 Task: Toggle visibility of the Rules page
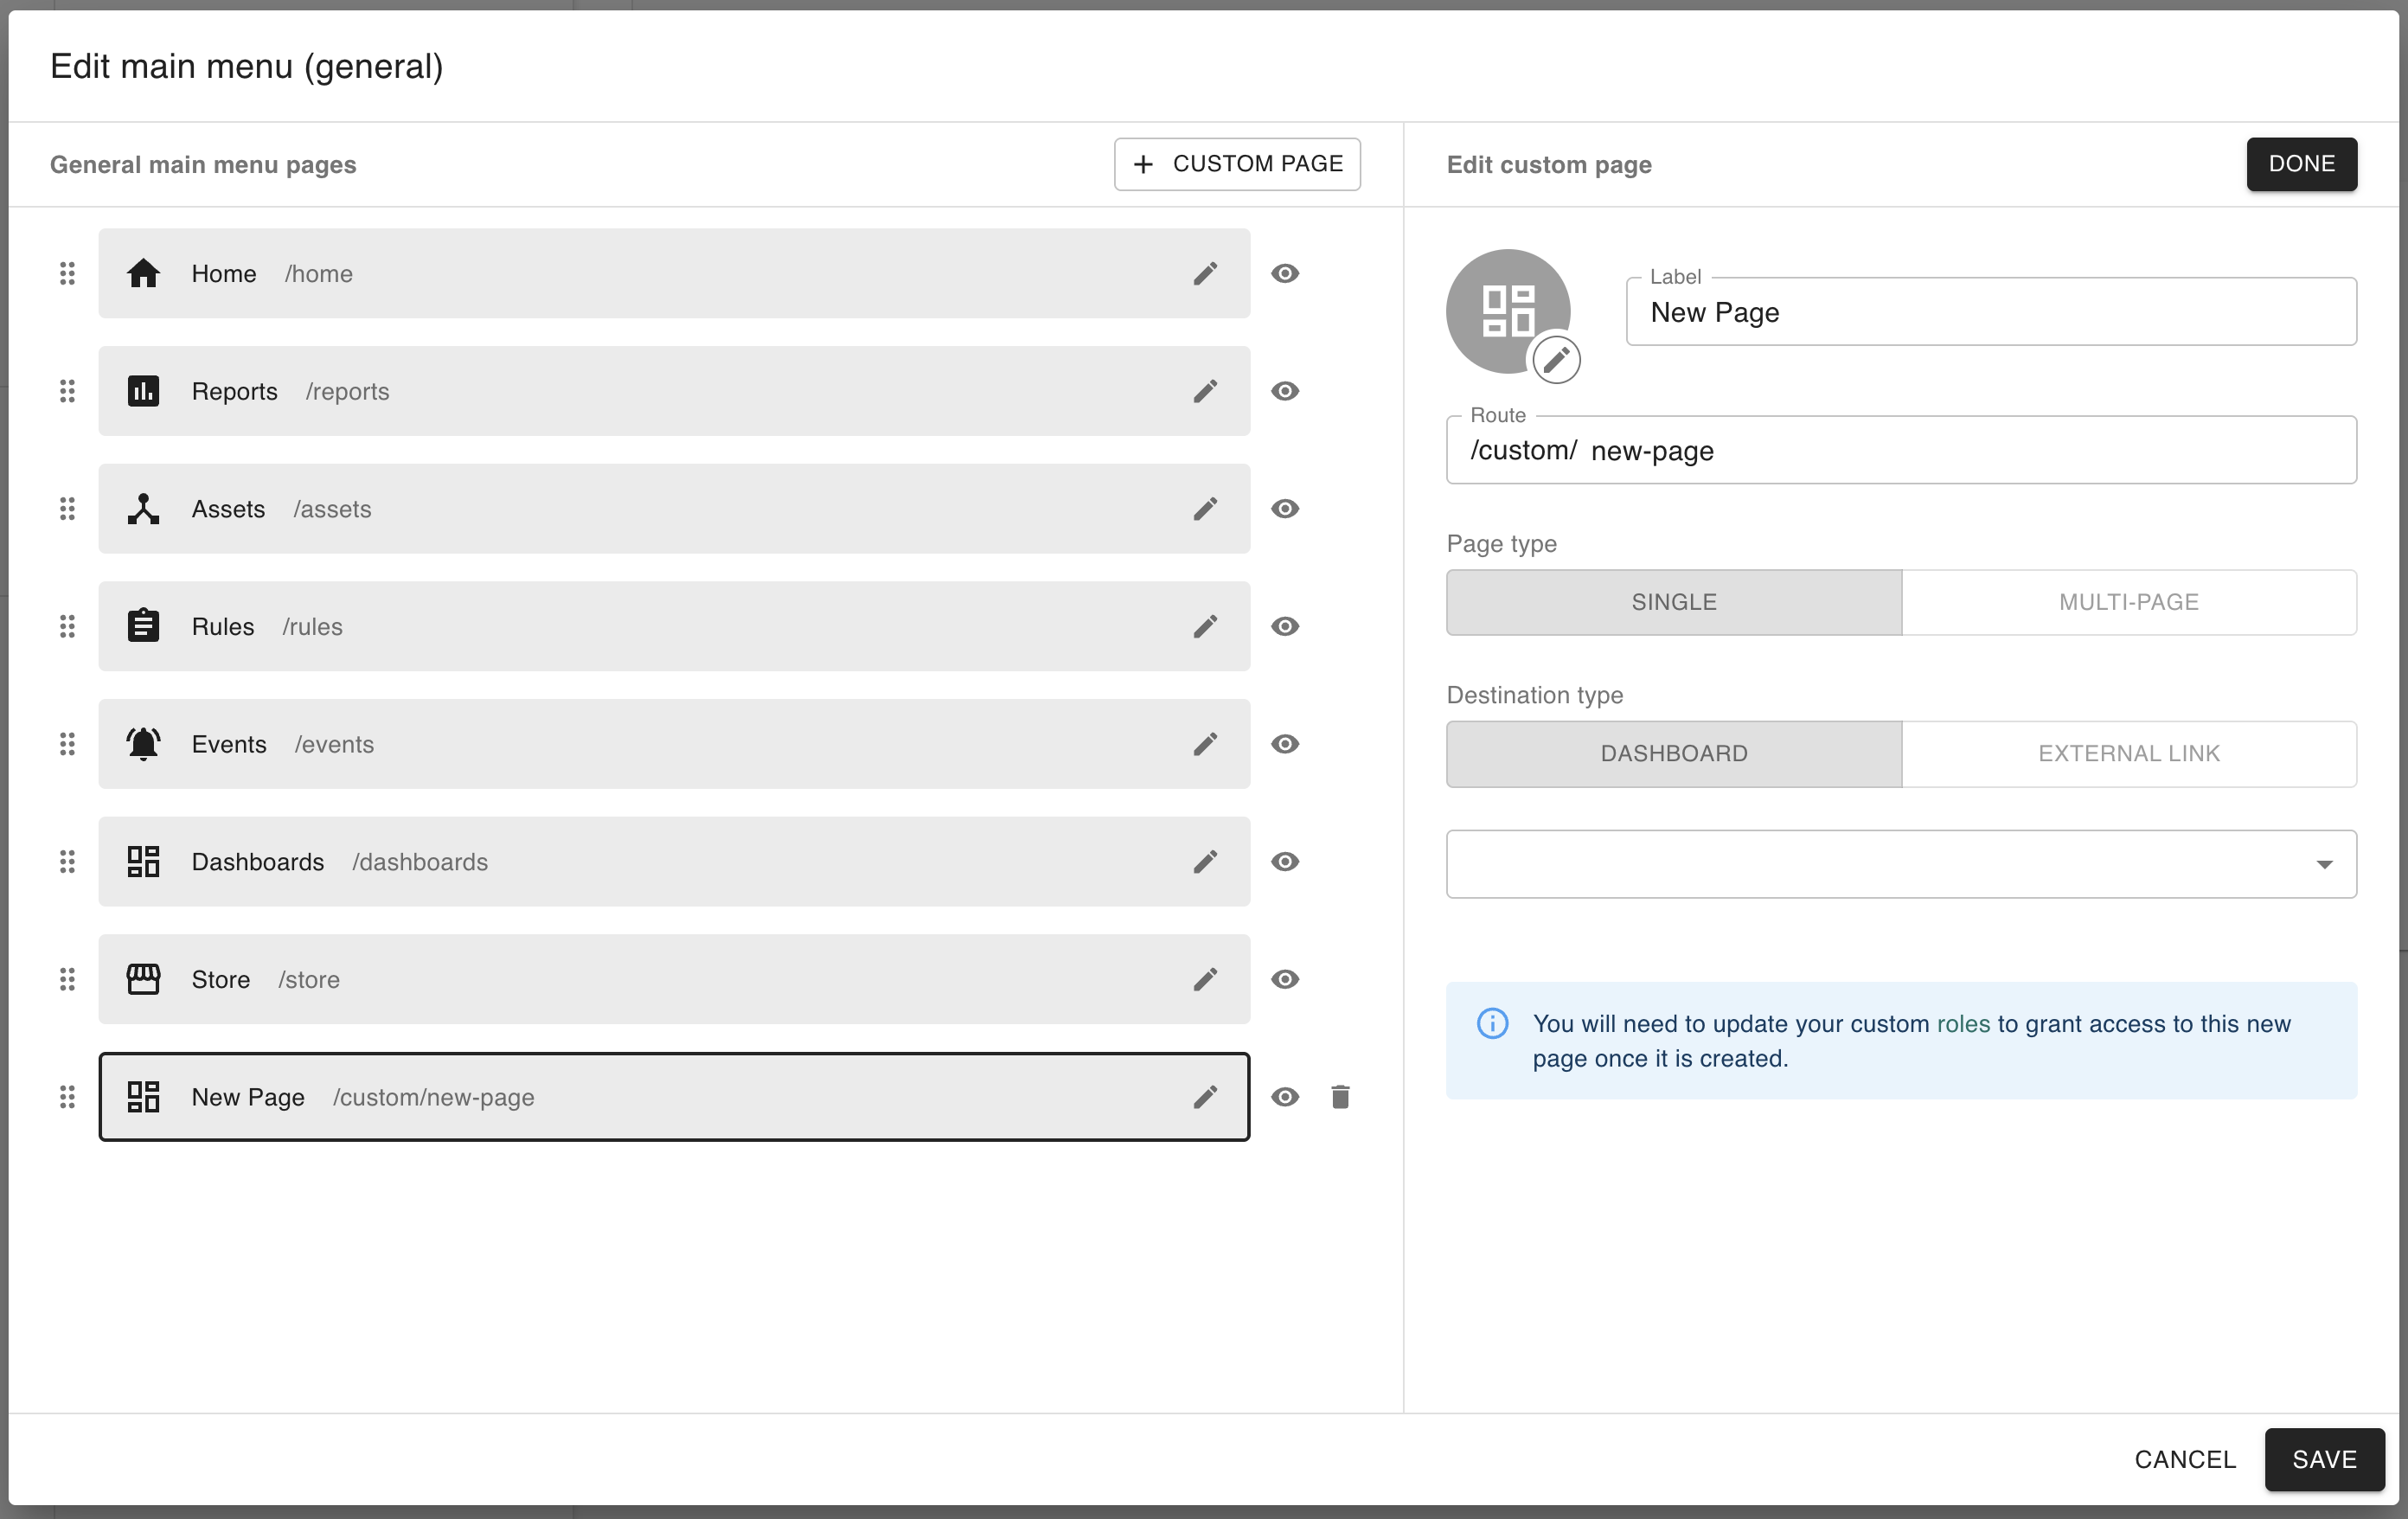tap(1285, 626)
